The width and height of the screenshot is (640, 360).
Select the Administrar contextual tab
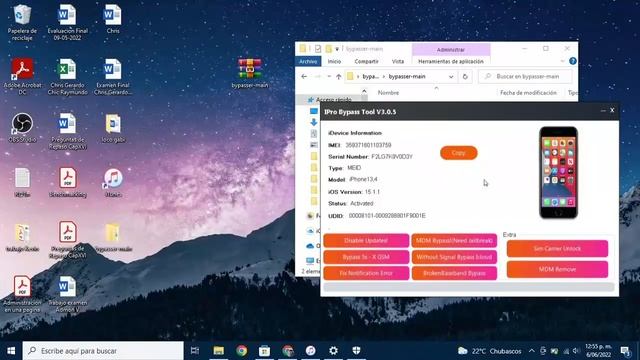(x=451, y=49)
